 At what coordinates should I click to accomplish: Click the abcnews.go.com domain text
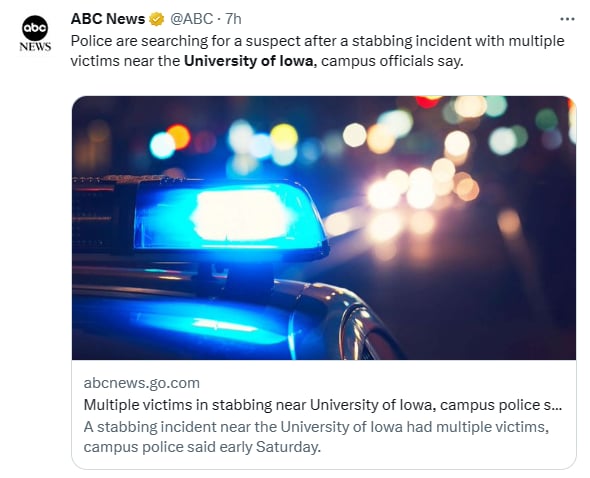click(141, 383)
